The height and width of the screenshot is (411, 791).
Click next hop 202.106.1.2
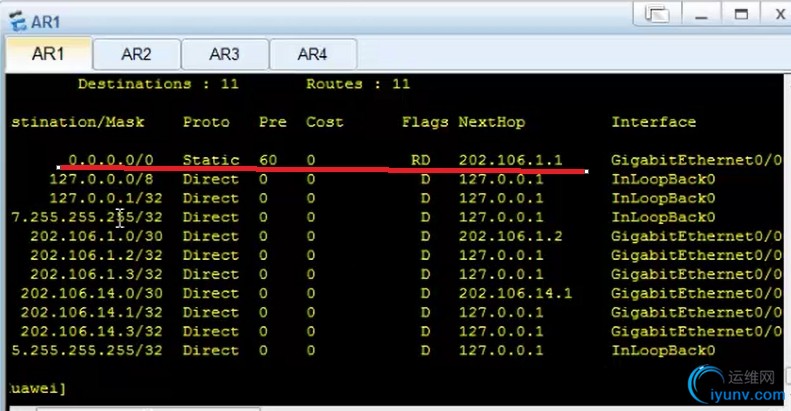click(x=510, y=236)
